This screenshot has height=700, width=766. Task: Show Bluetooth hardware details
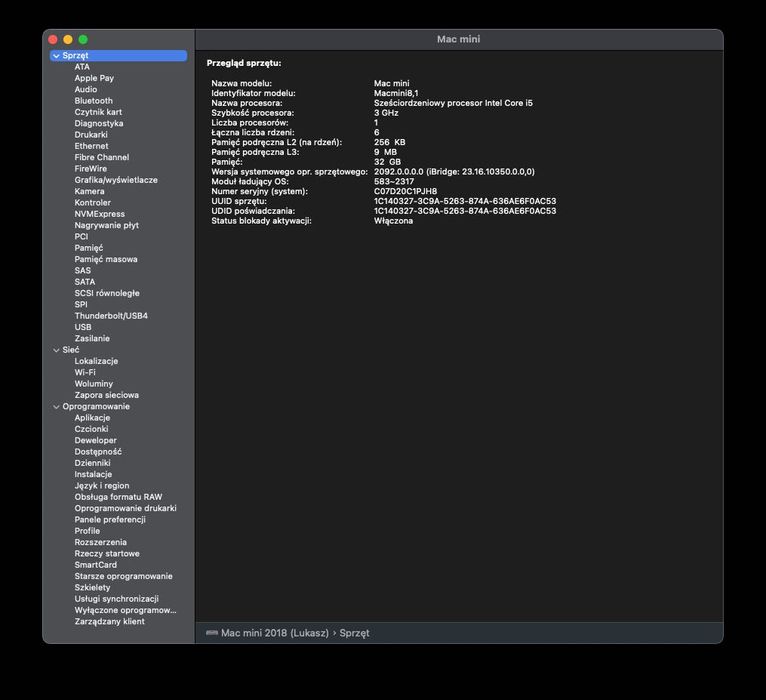[93, 101]
